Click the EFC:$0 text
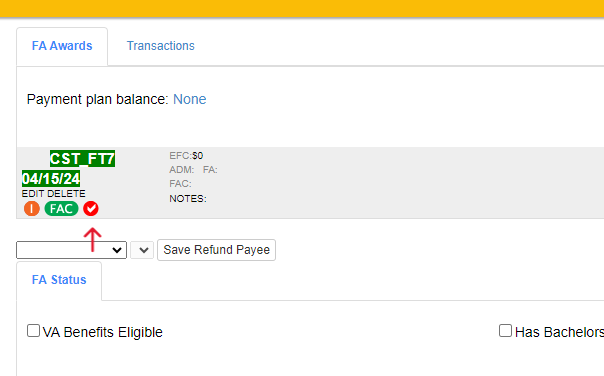The width and height of the screenshot is (604, 376). [186, 156]
